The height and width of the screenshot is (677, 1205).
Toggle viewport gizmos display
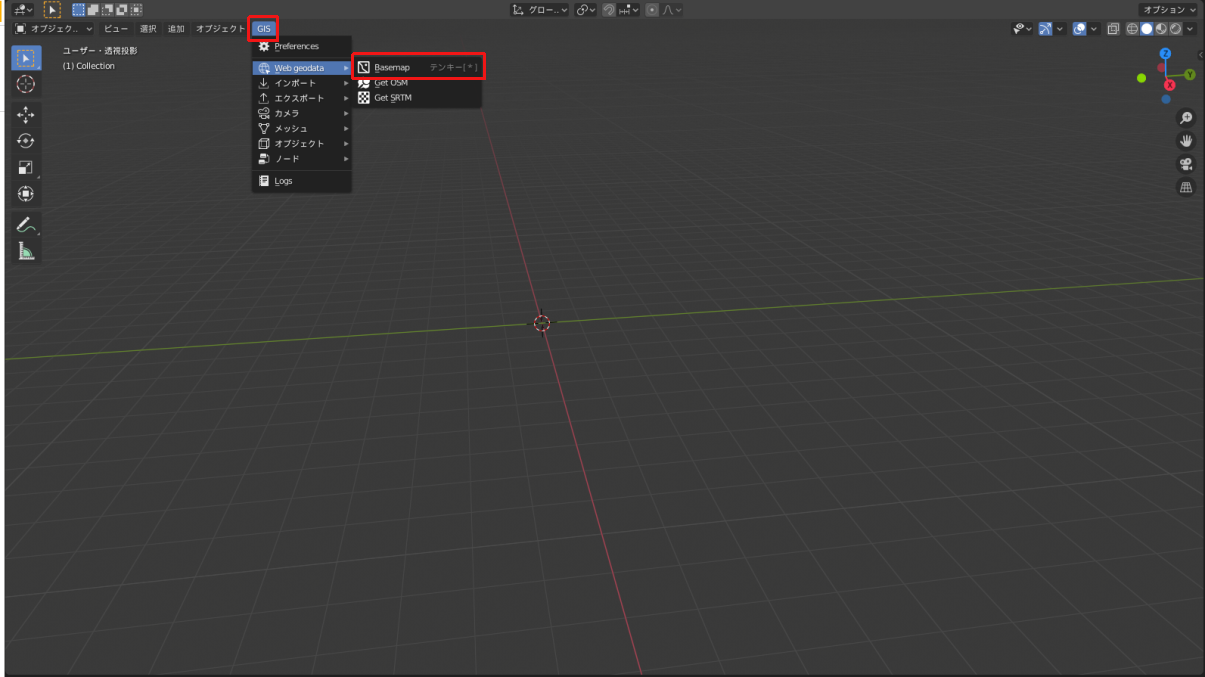pos(1045,29)
